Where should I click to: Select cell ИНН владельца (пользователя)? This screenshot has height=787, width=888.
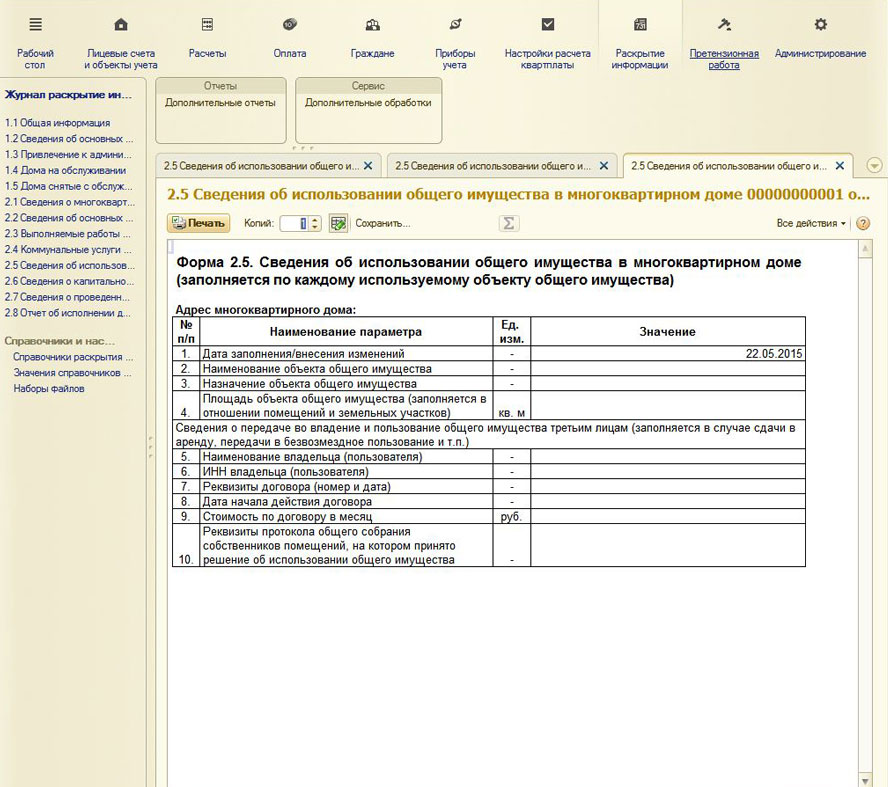click(x=346, y=472)
